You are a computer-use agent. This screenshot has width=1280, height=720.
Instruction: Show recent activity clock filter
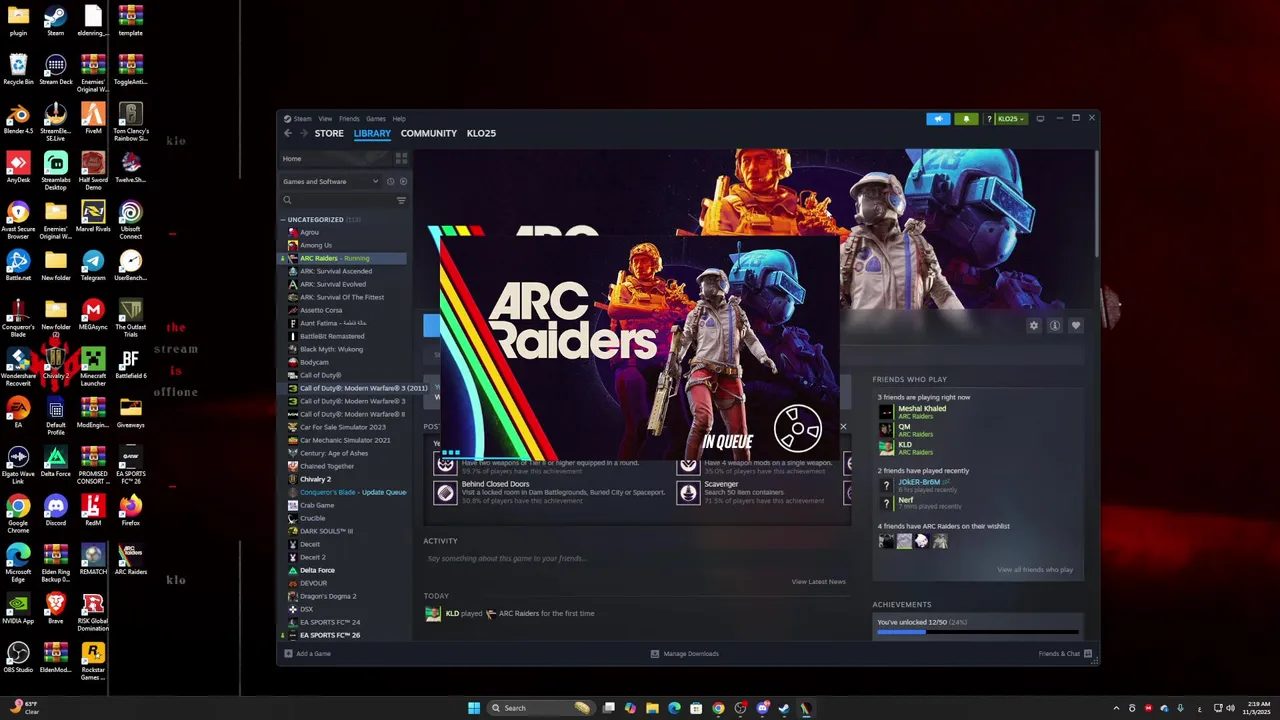tap(391, 181)
